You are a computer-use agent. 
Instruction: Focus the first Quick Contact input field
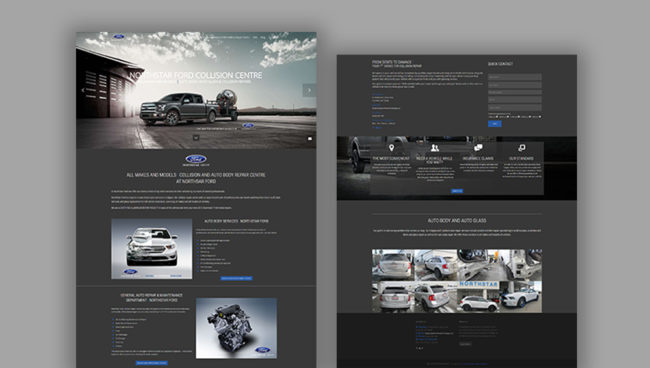point(514,77)
